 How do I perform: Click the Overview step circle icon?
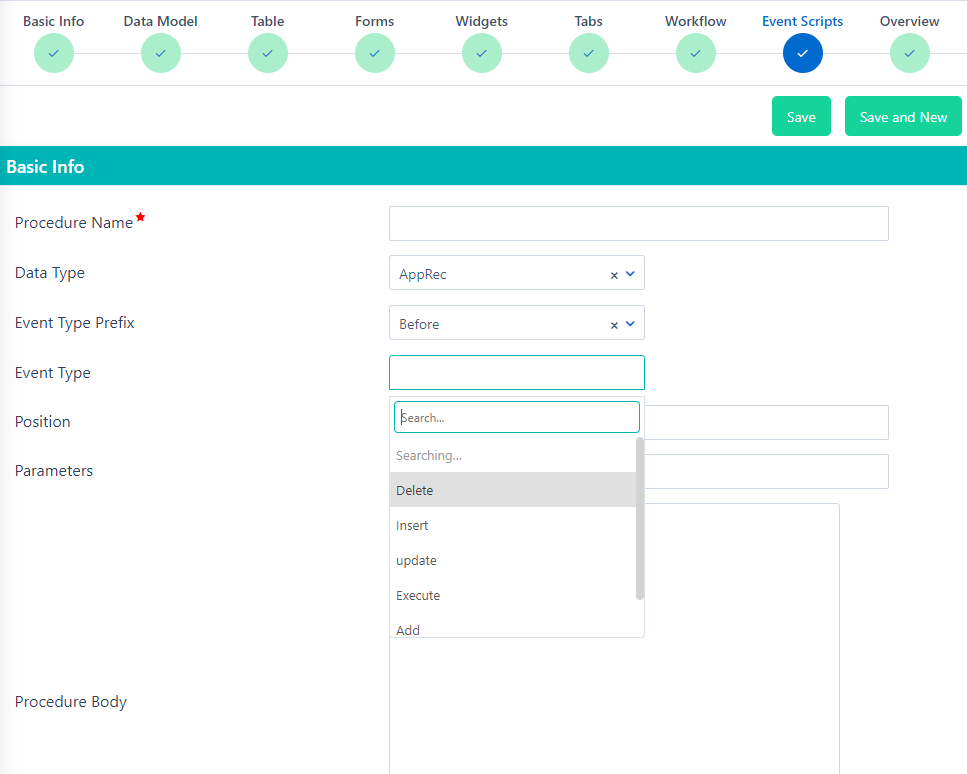910,53
